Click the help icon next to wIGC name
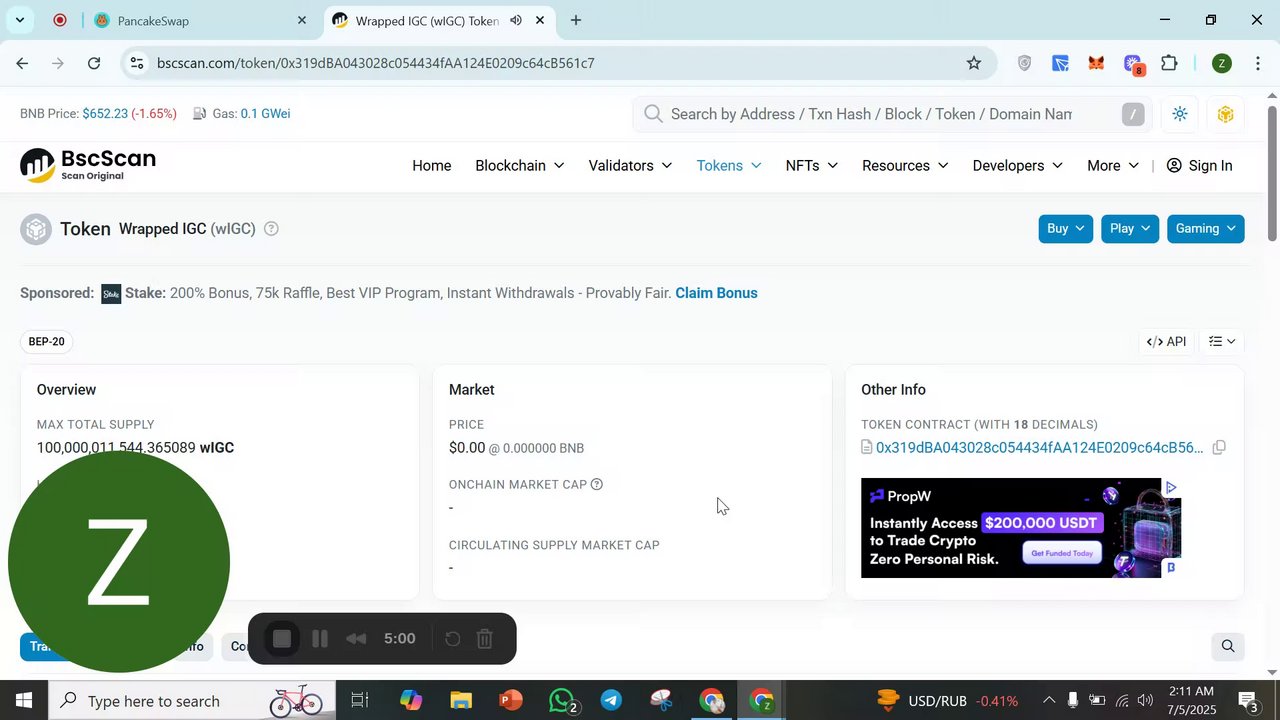The width and height of the screenshot is (1280, 720). click(x=271, y=229)
